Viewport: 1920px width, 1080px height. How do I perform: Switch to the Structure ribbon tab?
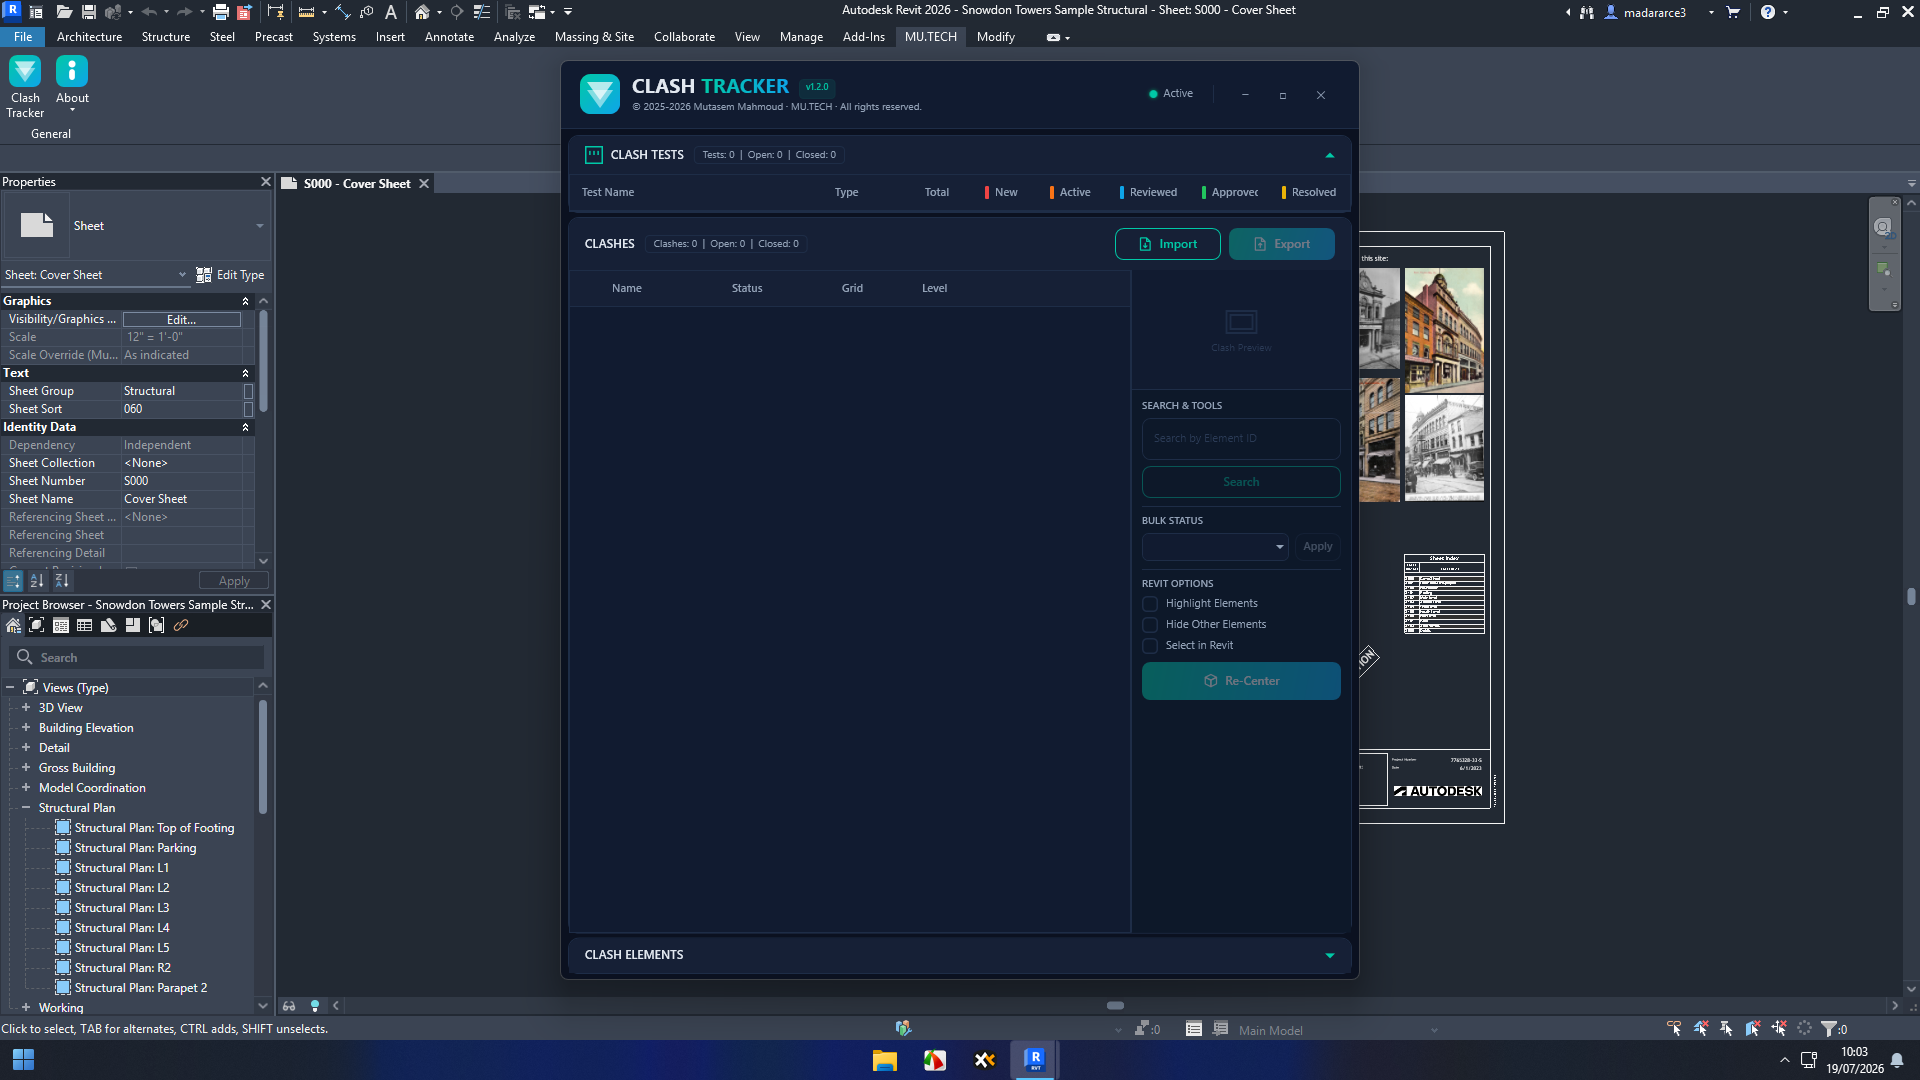coord(166,37)
